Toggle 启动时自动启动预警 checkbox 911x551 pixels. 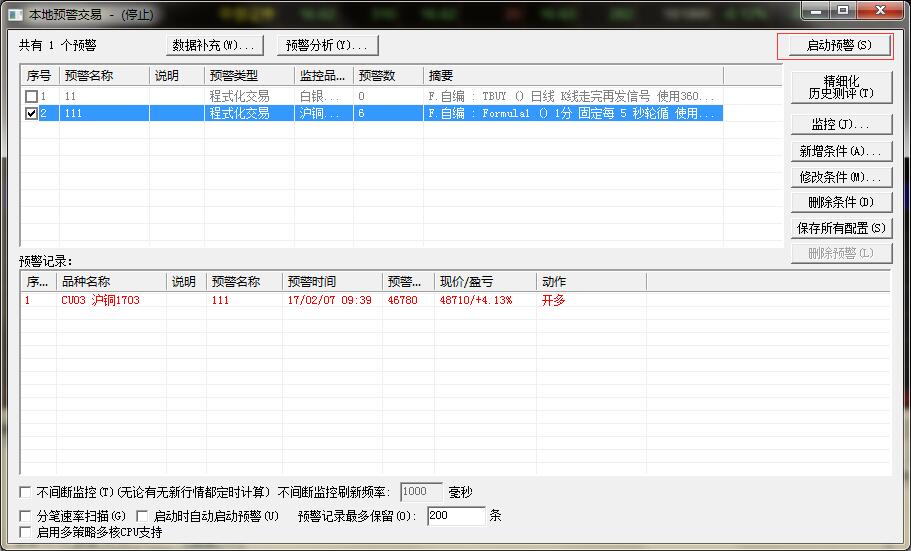click(x=142, y=516)
